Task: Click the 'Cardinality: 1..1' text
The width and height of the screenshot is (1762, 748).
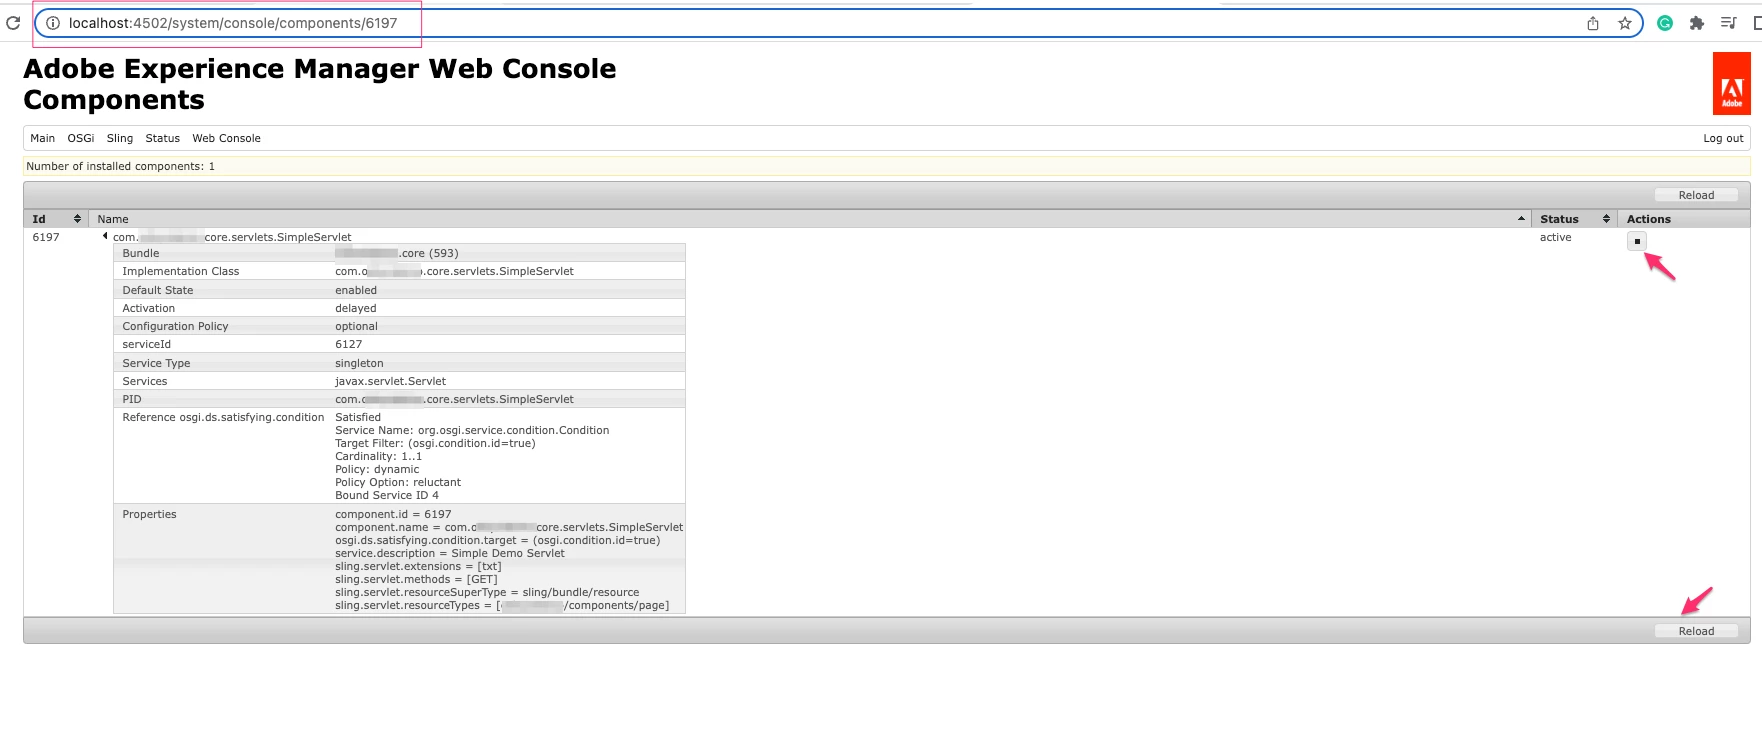Action: [x=378, y=456]
